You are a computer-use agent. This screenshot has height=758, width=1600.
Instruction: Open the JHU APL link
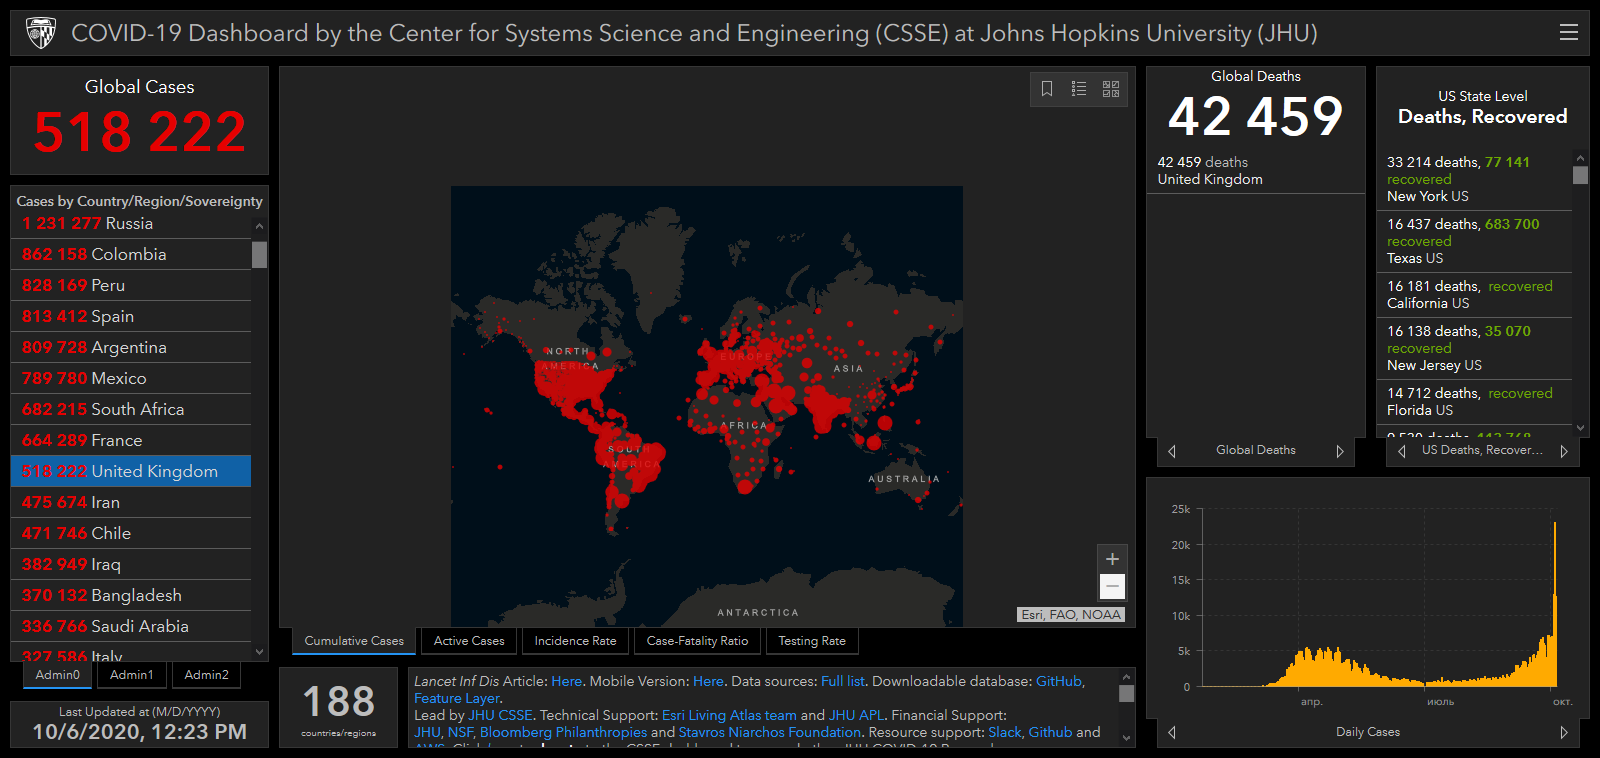pyautogui.click(x=856, y=715)
